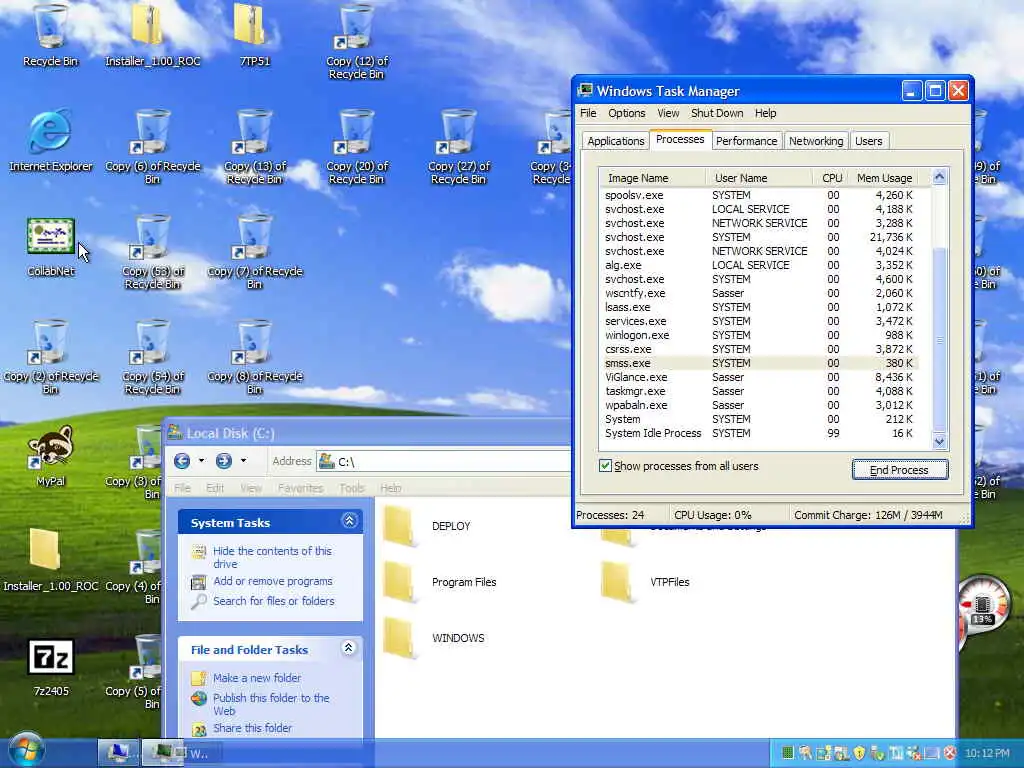Select the System Idle Process row
This screenshot has height=768, width=1024.
(760, 433)
